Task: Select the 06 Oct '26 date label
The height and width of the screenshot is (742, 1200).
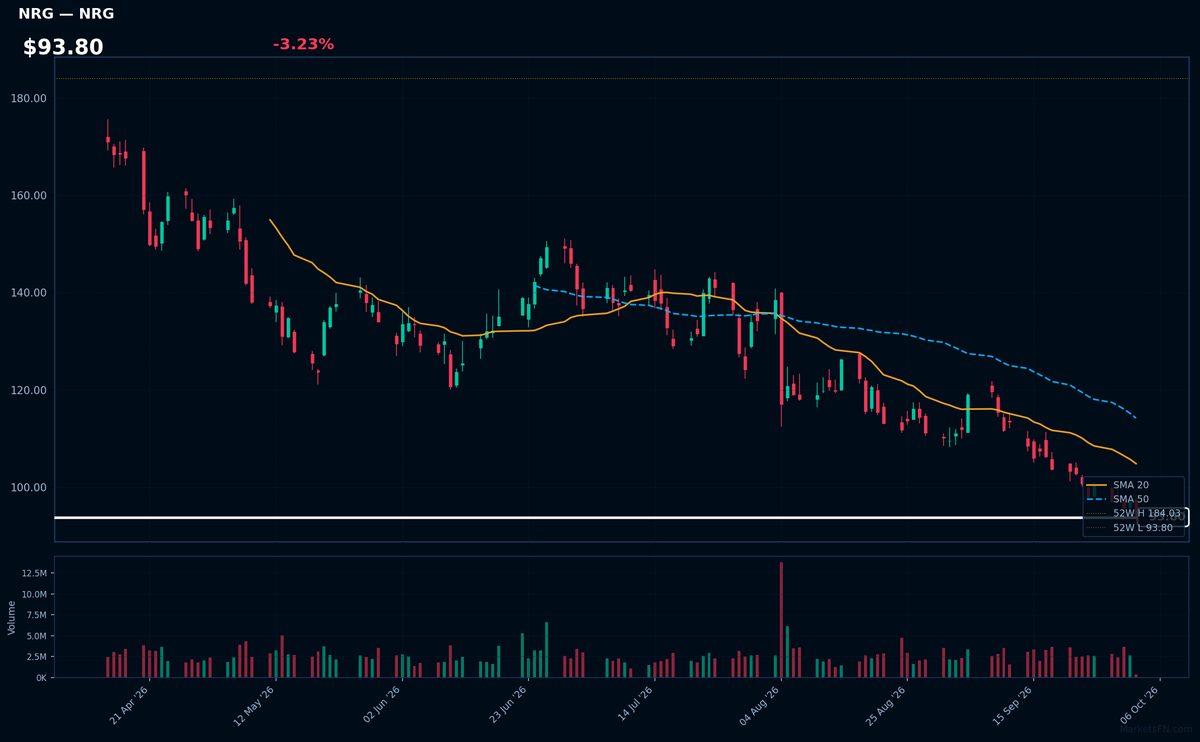Action: (x=1138, y=705)
